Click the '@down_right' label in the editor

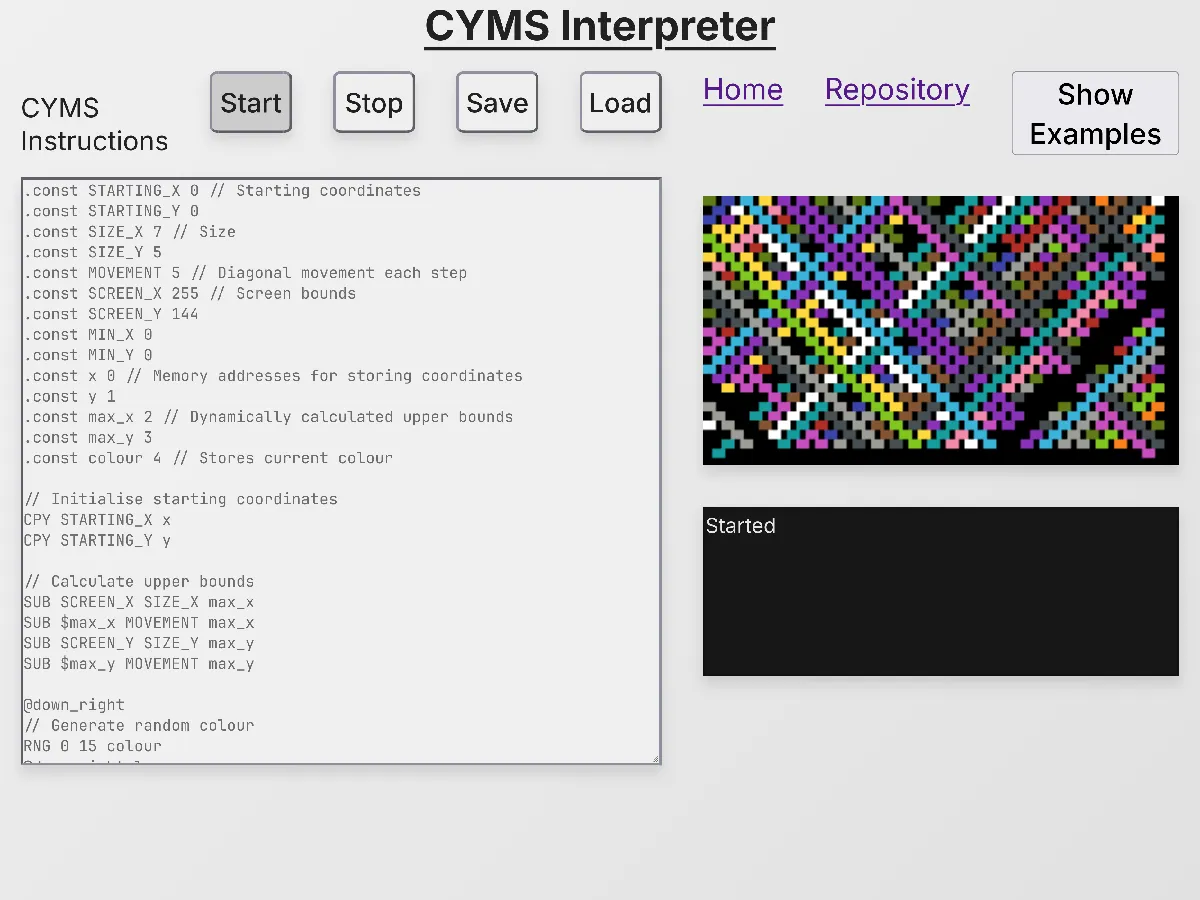tap(73, 704)
